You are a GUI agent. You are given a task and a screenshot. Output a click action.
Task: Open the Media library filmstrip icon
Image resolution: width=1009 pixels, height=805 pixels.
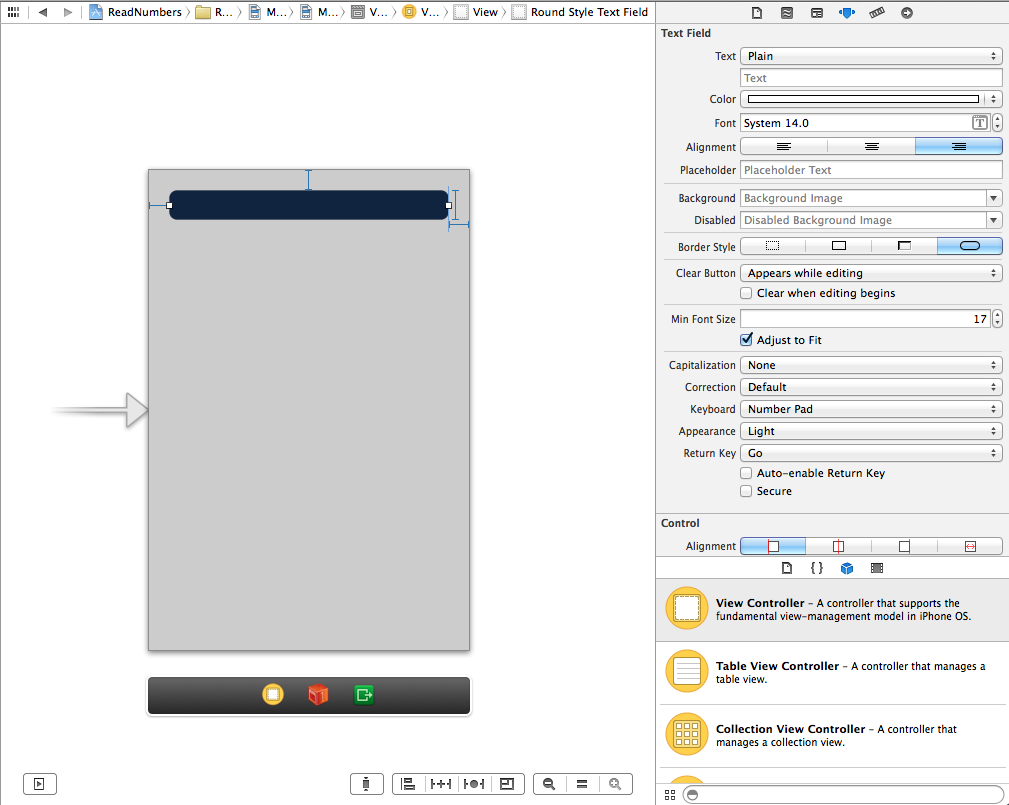pos(877,568)
